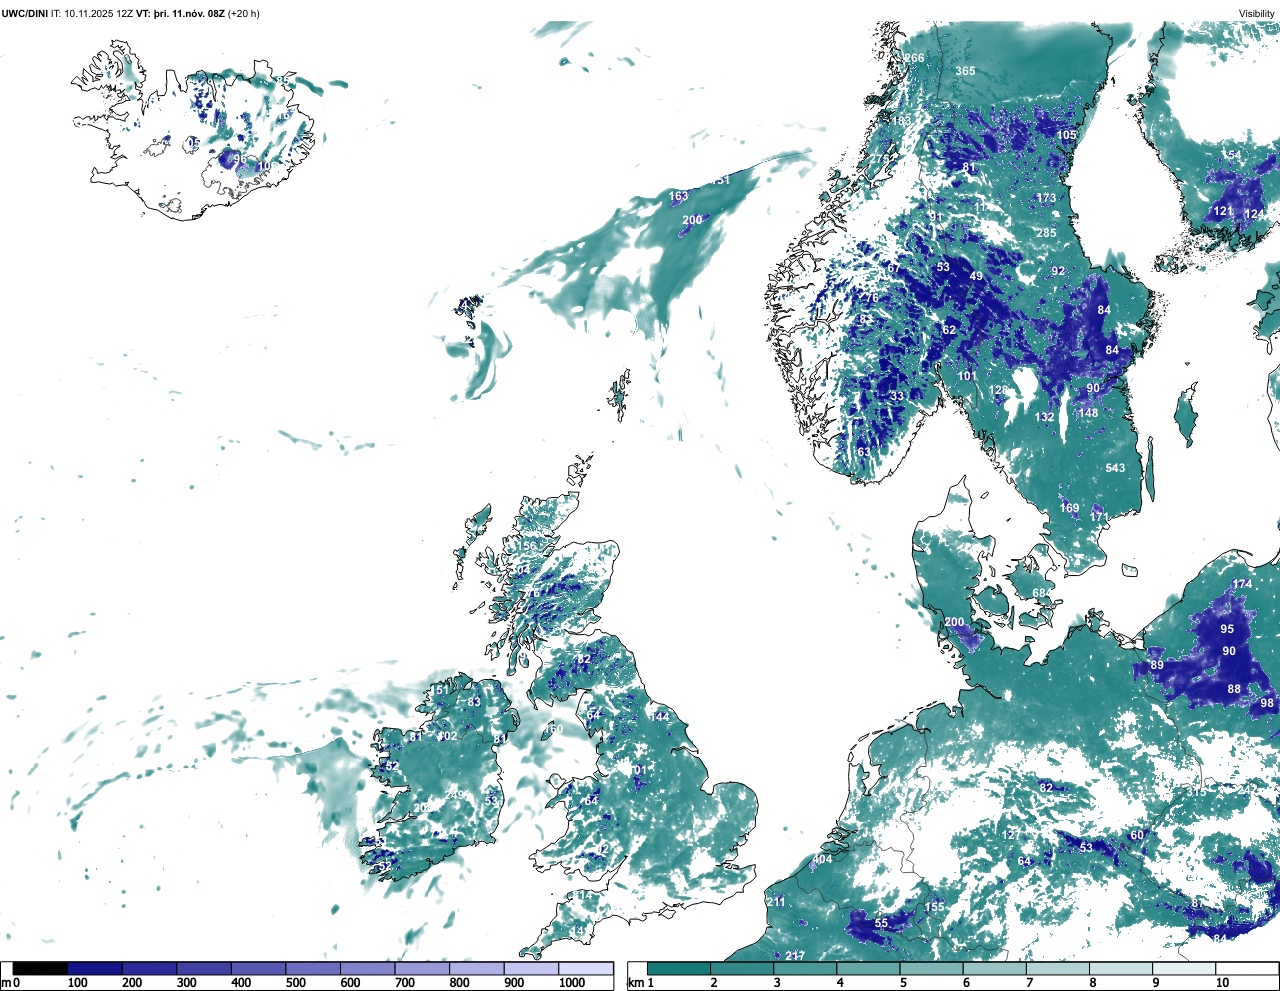This screenshot has width=1280, height=991.
Task: Click the '105' value near Swedish coast
Action: [x=1067, y=135]
